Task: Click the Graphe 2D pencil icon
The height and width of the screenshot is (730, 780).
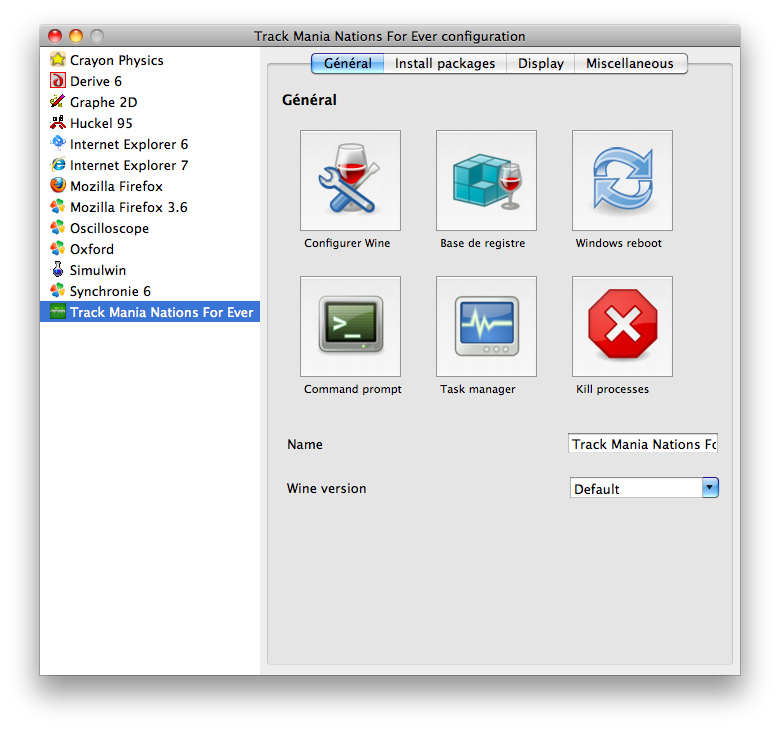Action: click(x=58, y=102)
